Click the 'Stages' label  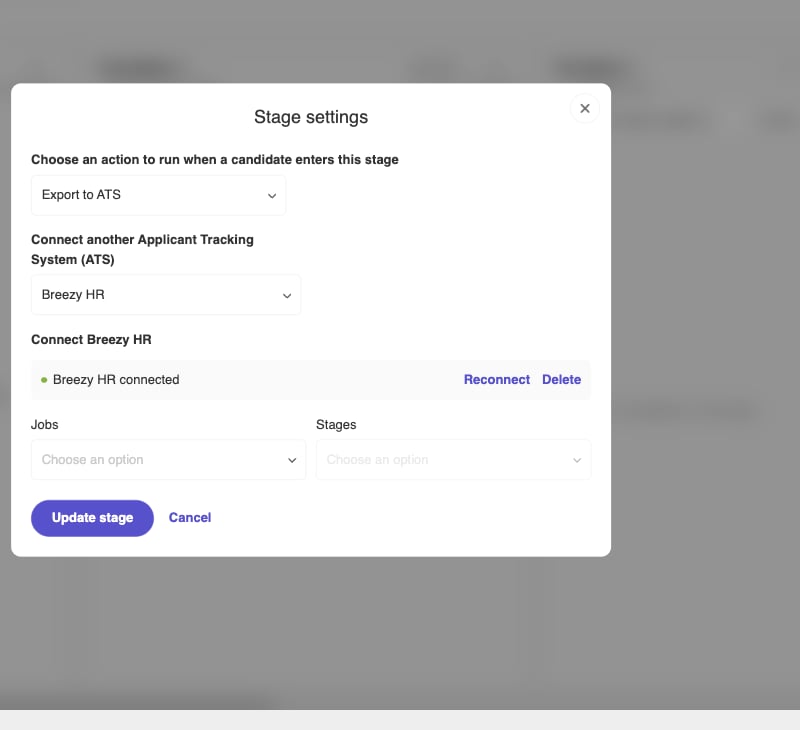pos(336,424)
